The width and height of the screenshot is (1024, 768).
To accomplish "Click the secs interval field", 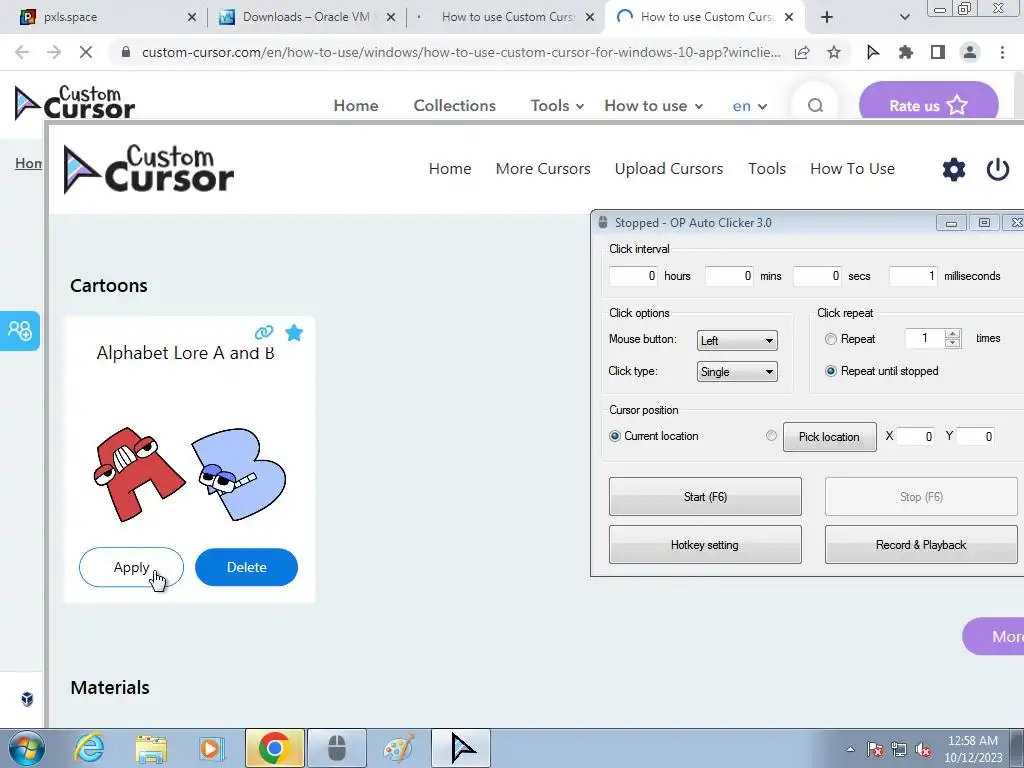I will 818,276.
